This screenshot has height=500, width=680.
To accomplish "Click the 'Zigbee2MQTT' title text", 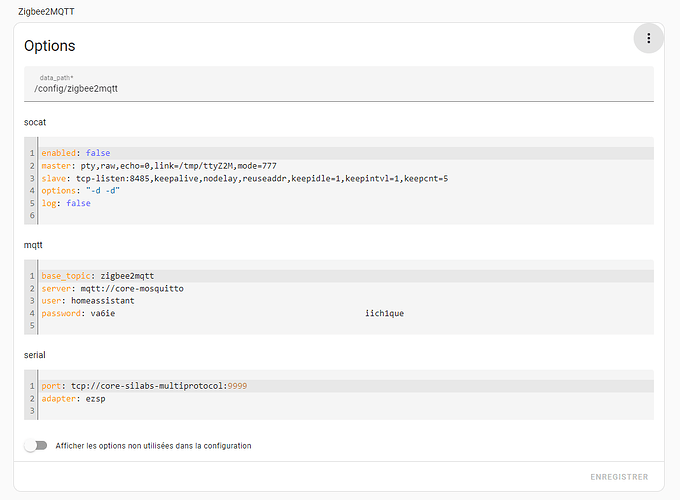I will click(x=46, y=12).
